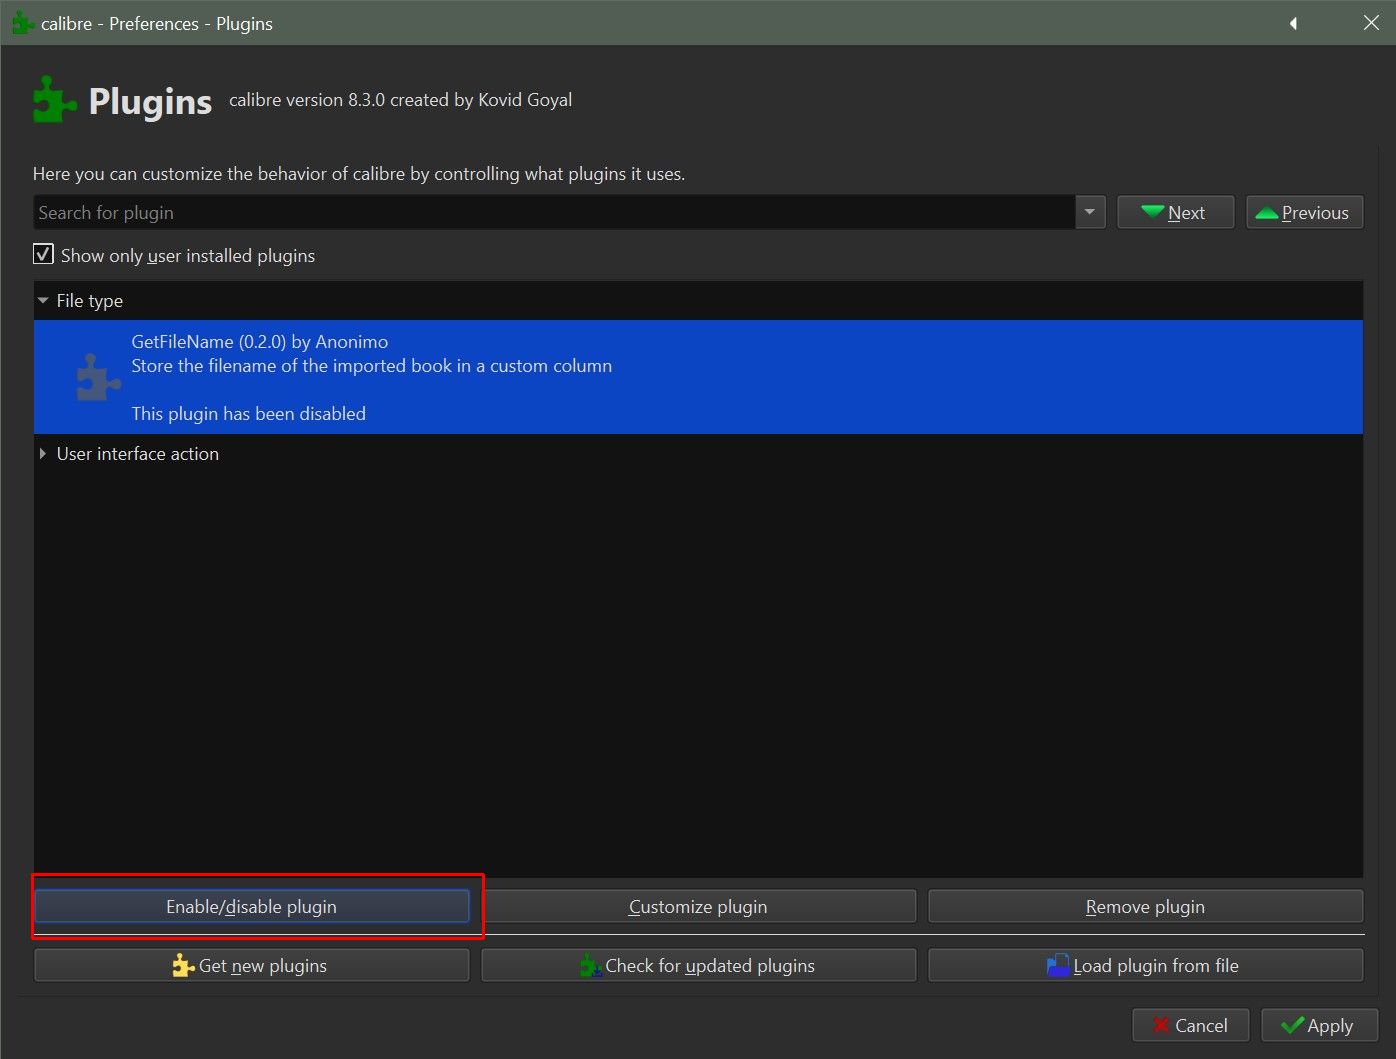The image size is (1396, 1059).
Task: Click the green puzzle icon on Check for updated plugins
Action: [x=590, y=965]
